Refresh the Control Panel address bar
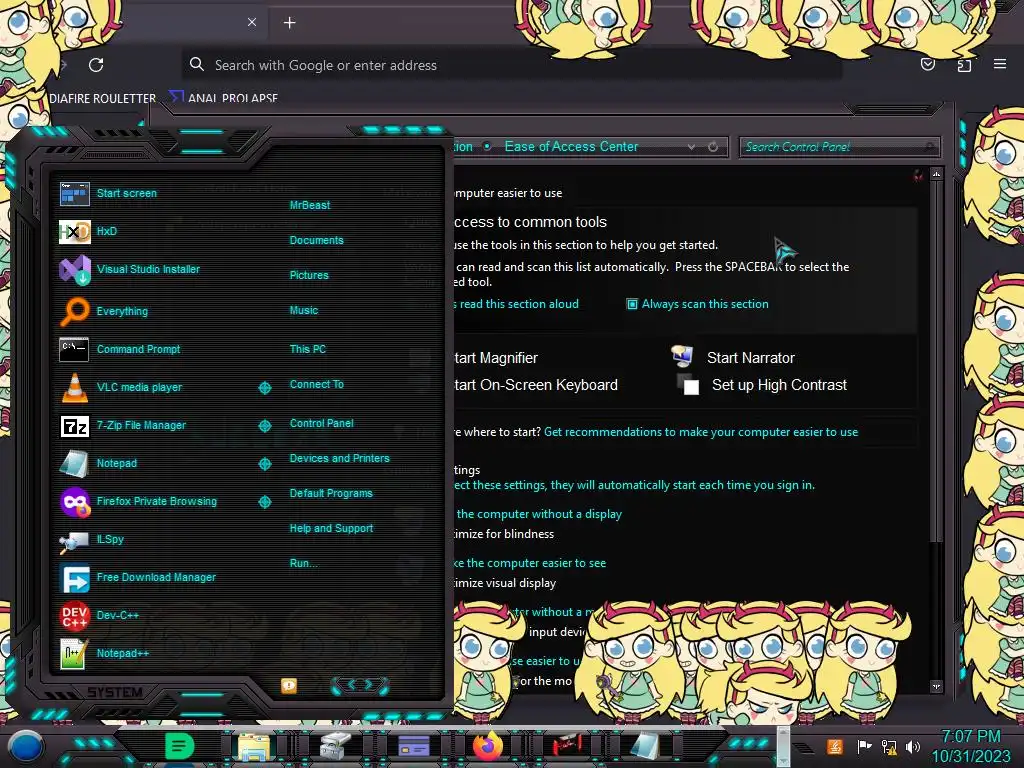 (713, 147)
